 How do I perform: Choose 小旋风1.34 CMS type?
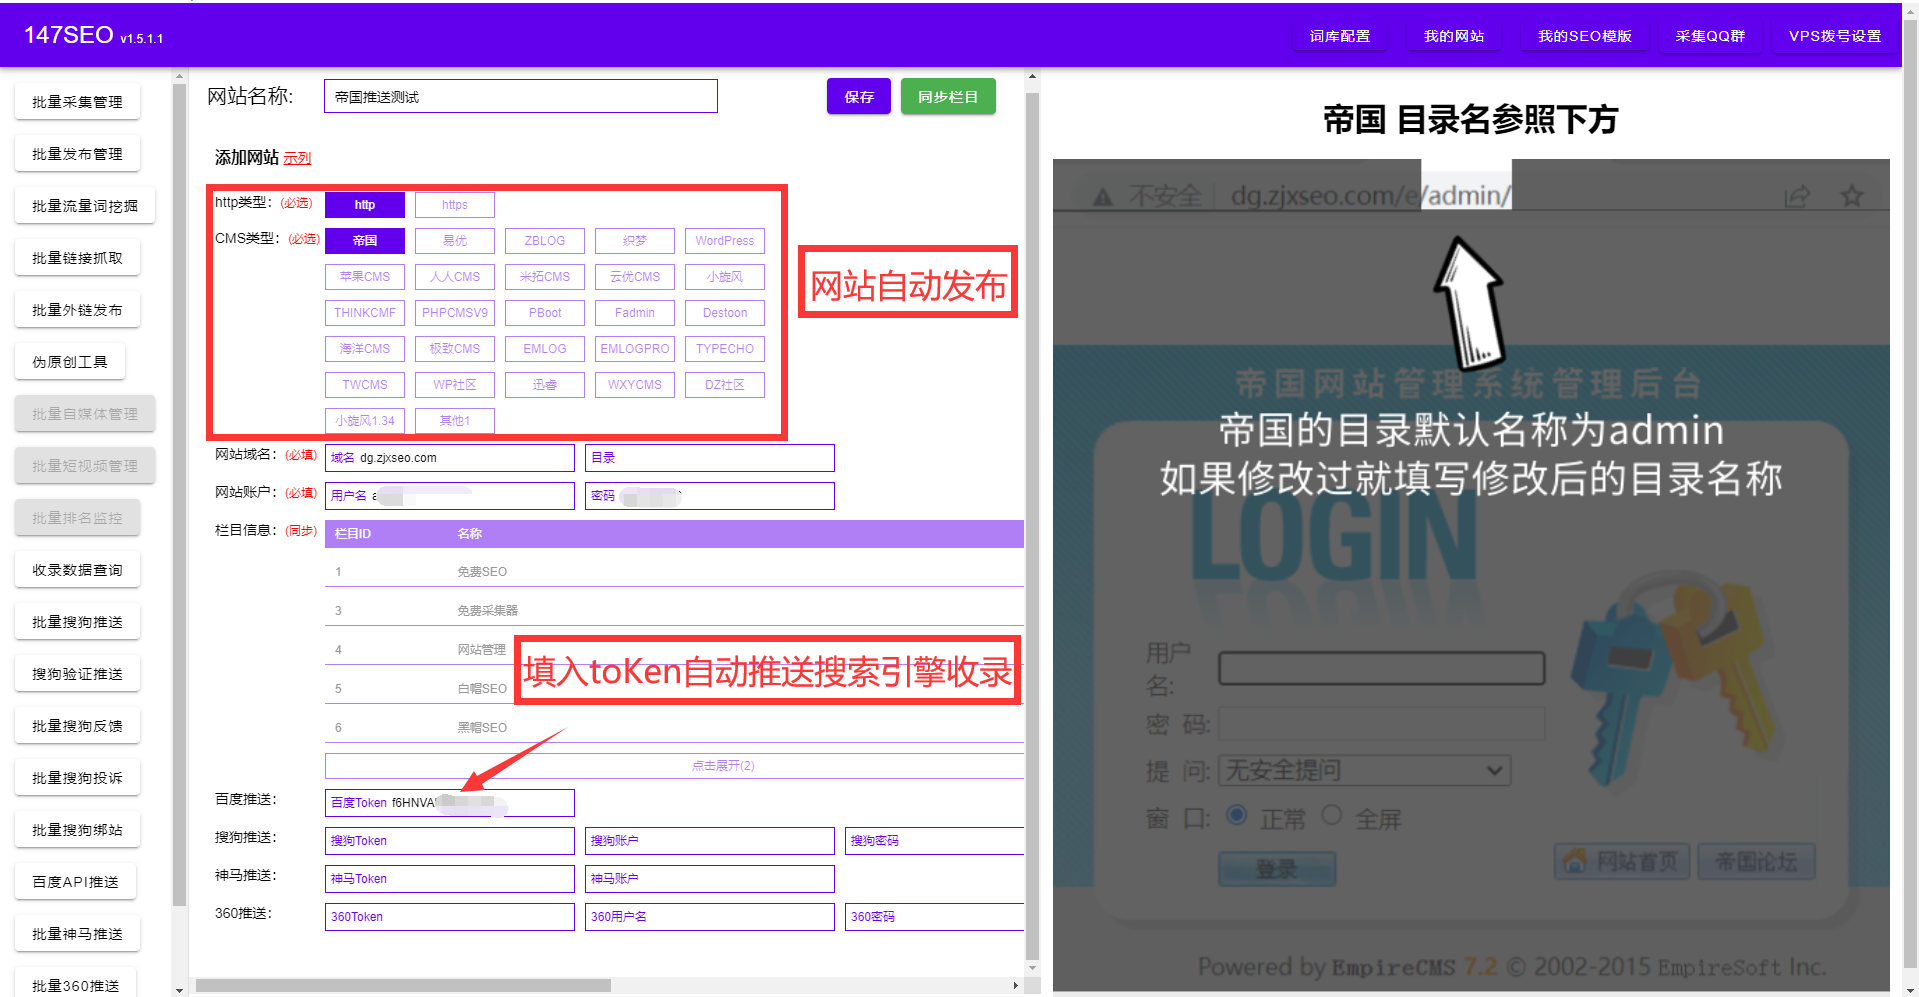(365, 421)
